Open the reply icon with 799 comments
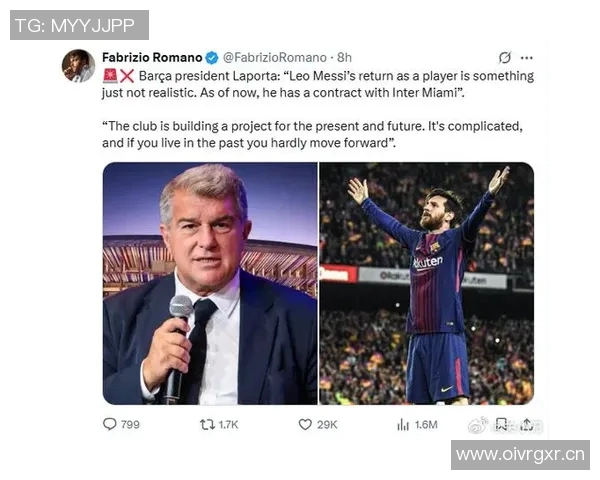 pos(110,424)
